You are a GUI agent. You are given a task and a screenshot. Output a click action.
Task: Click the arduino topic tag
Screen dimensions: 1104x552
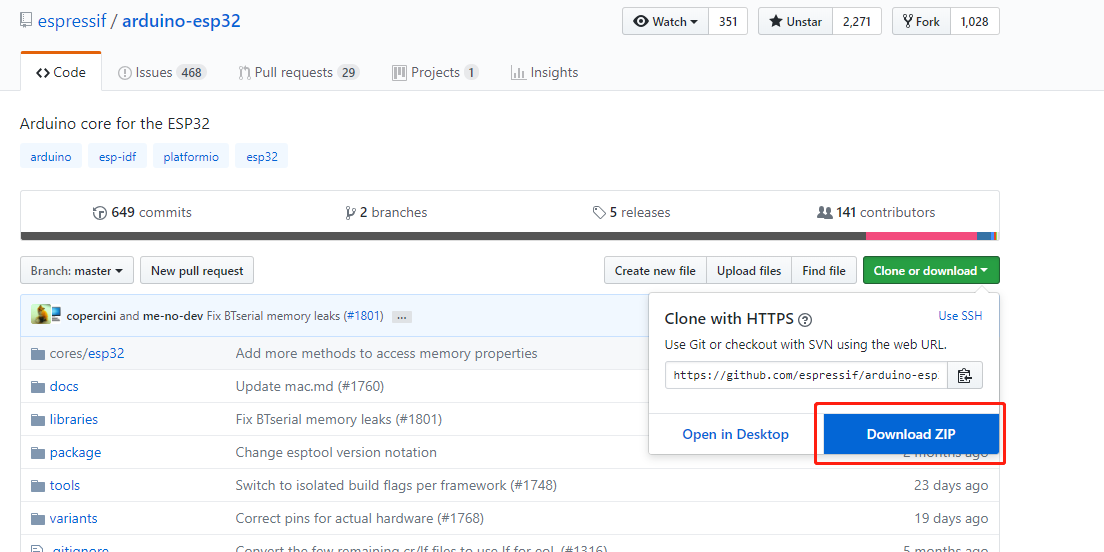point(51,157)
